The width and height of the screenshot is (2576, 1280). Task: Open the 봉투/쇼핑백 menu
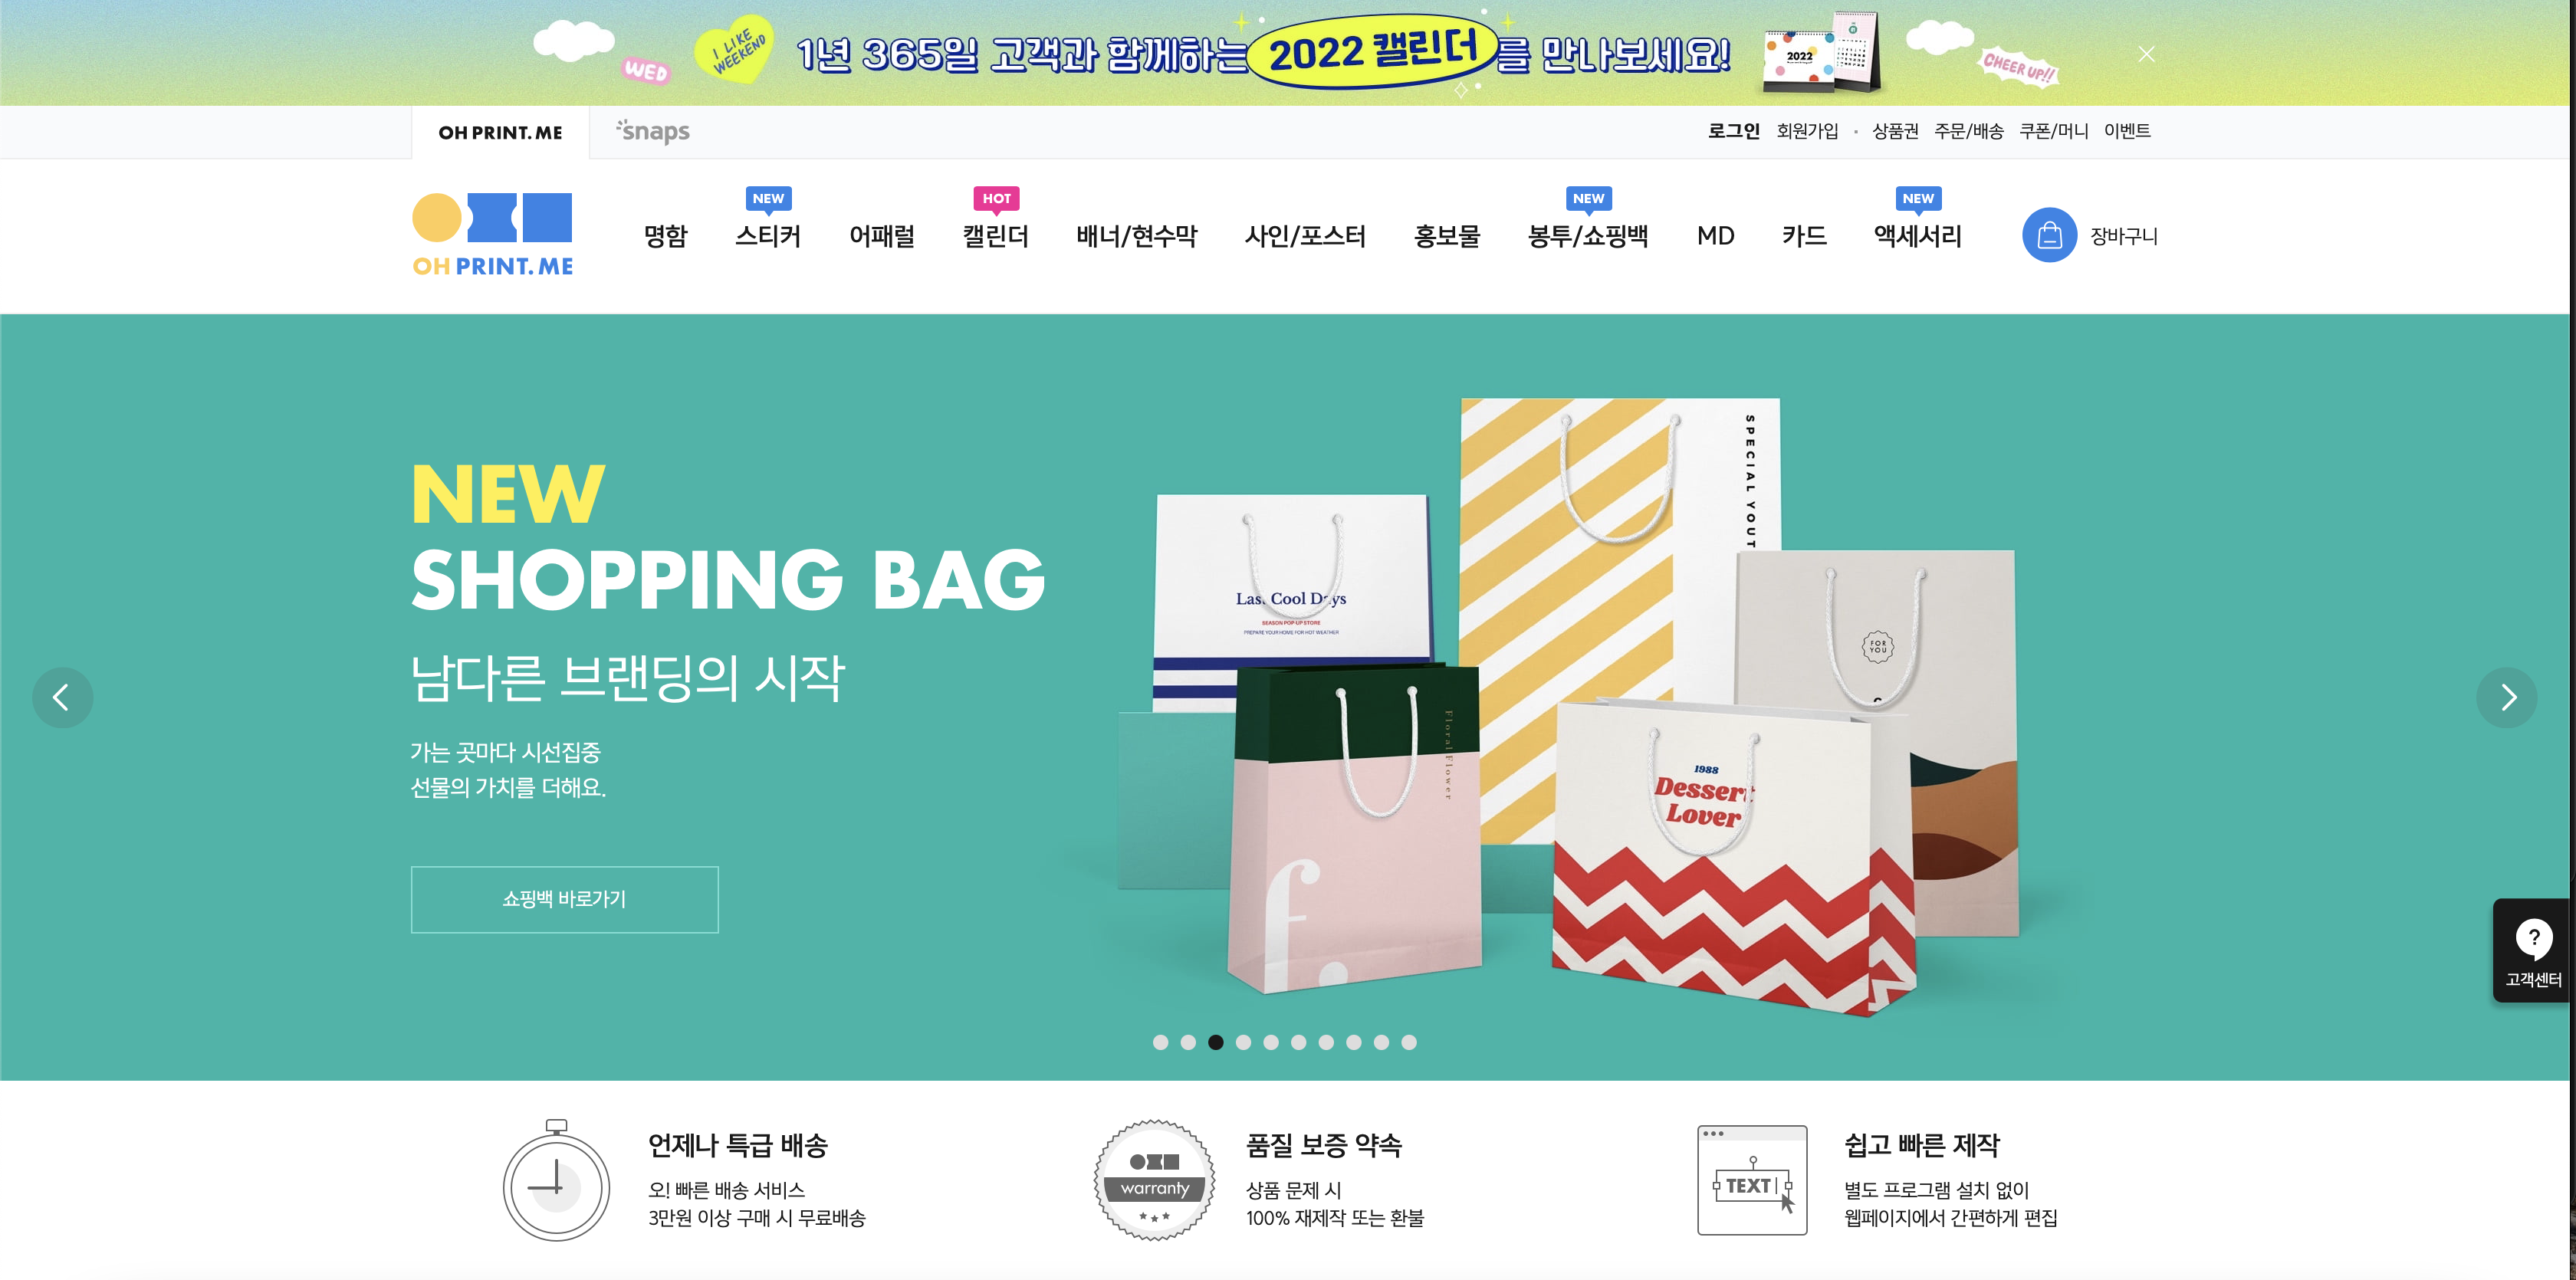(x=1588, y=236)
